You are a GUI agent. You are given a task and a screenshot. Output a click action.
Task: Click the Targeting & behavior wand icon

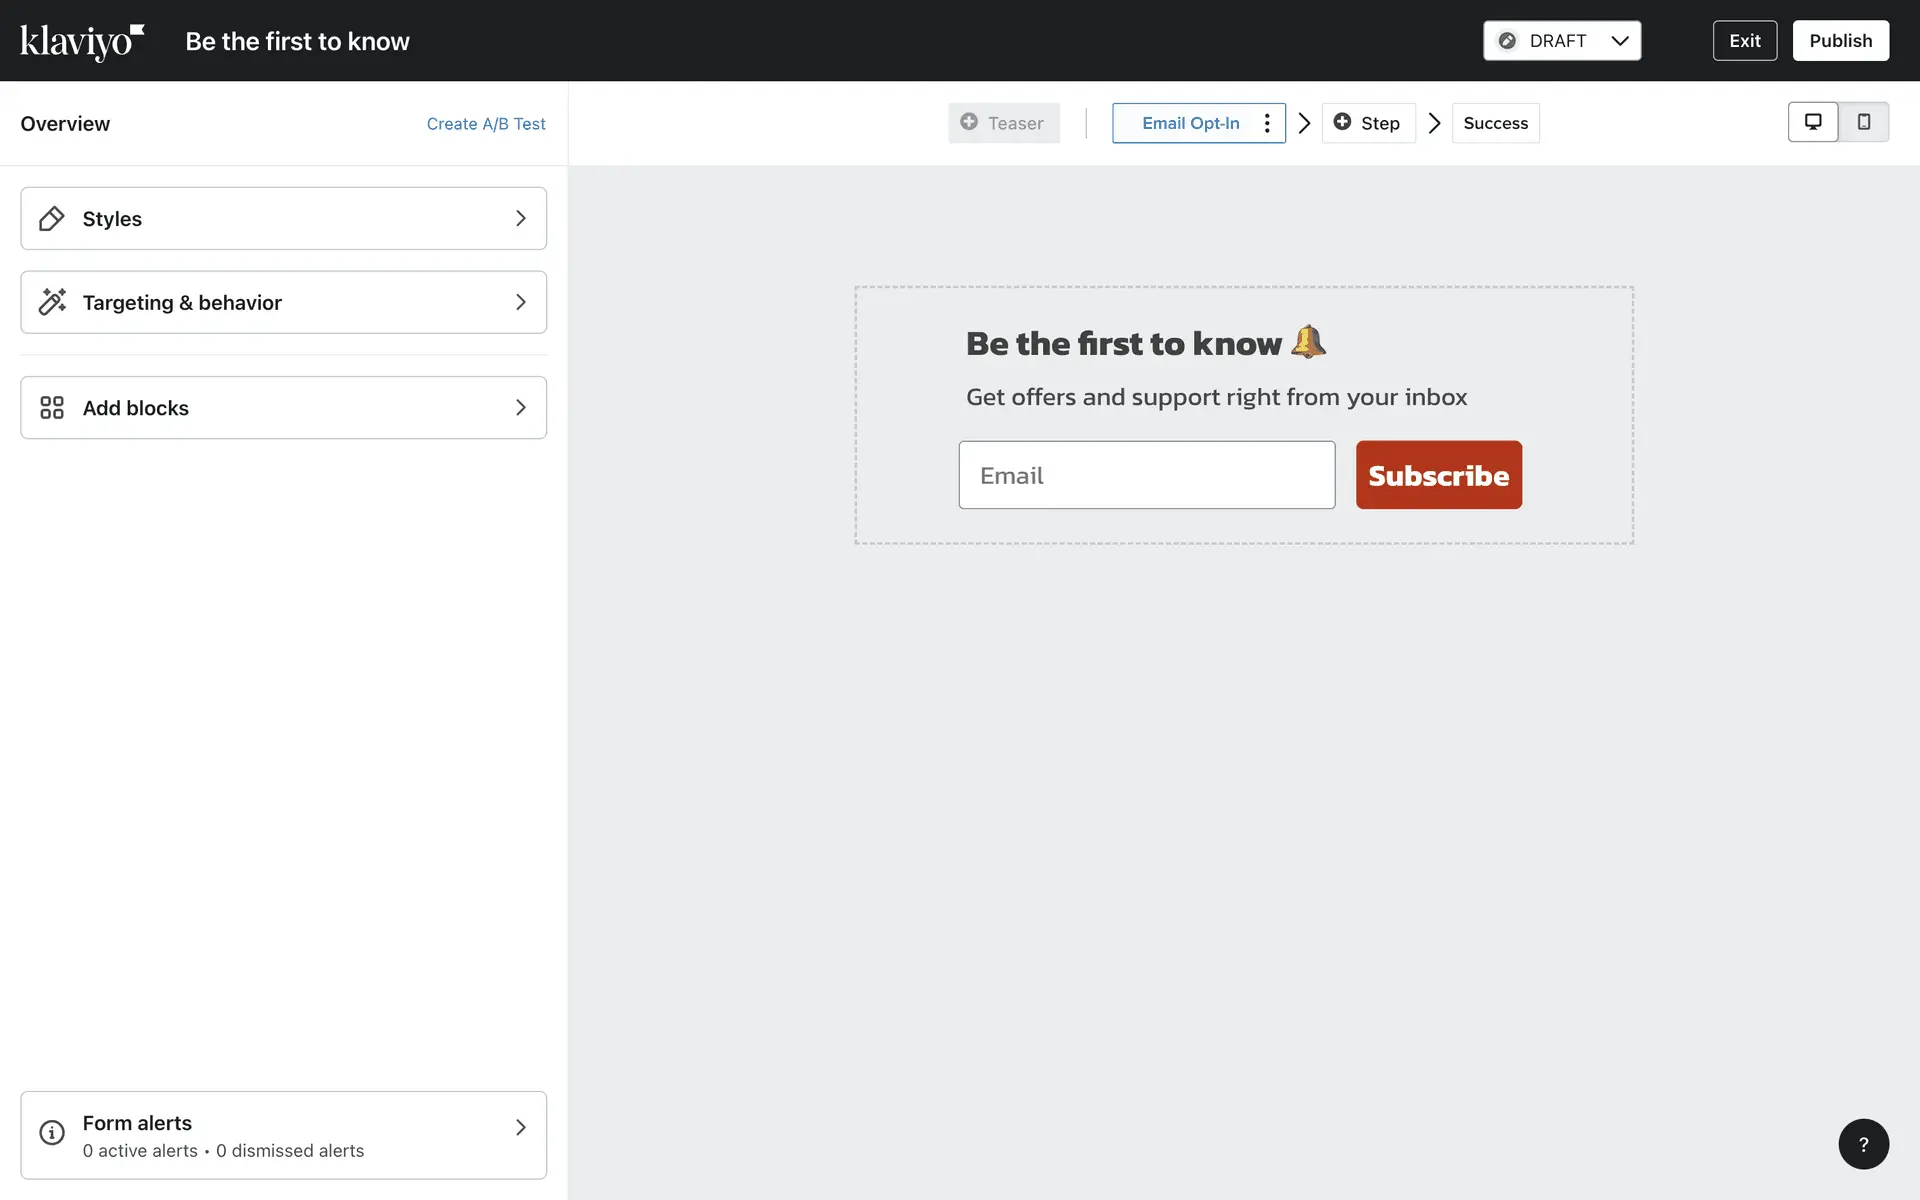tap(52, 302)
